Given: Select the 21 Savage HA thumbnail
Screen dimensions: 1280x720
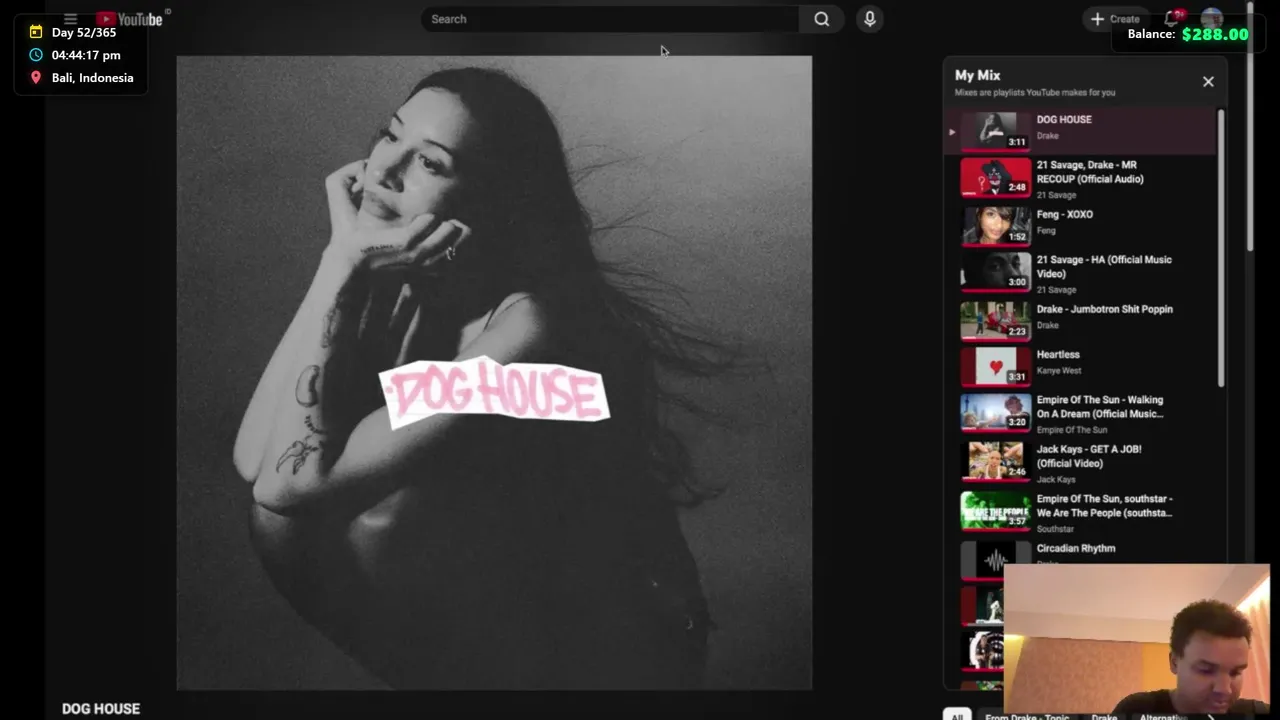Looking at the screenshot, I should click(995, 271).
